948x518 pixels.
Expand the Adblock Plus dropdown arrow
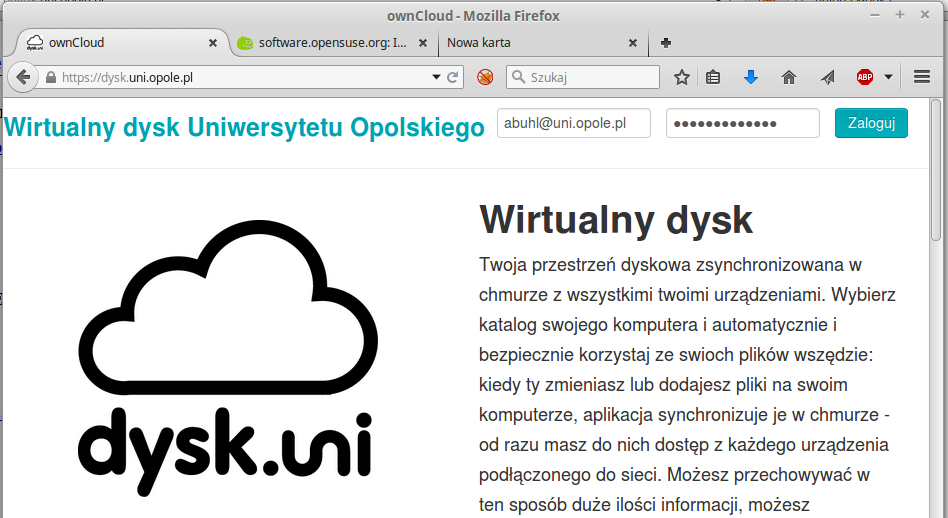tap(888, 77)
